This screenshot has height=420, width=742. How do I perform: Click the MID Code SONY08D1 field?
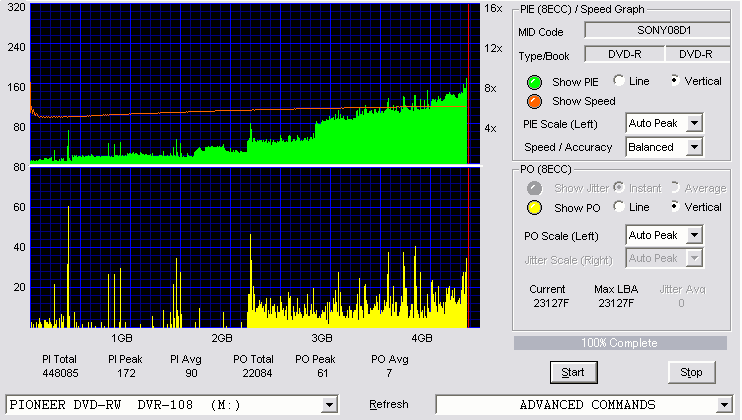(x=658, y=30)
